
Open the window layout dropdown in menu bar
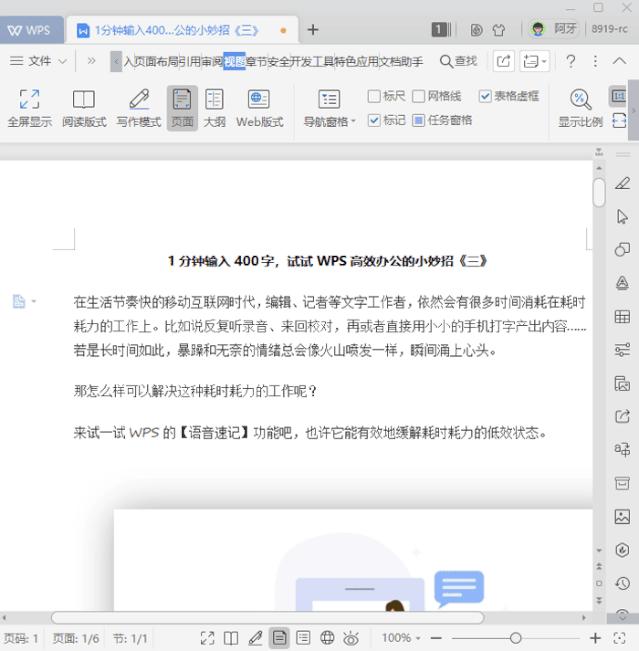coord(535,61)
